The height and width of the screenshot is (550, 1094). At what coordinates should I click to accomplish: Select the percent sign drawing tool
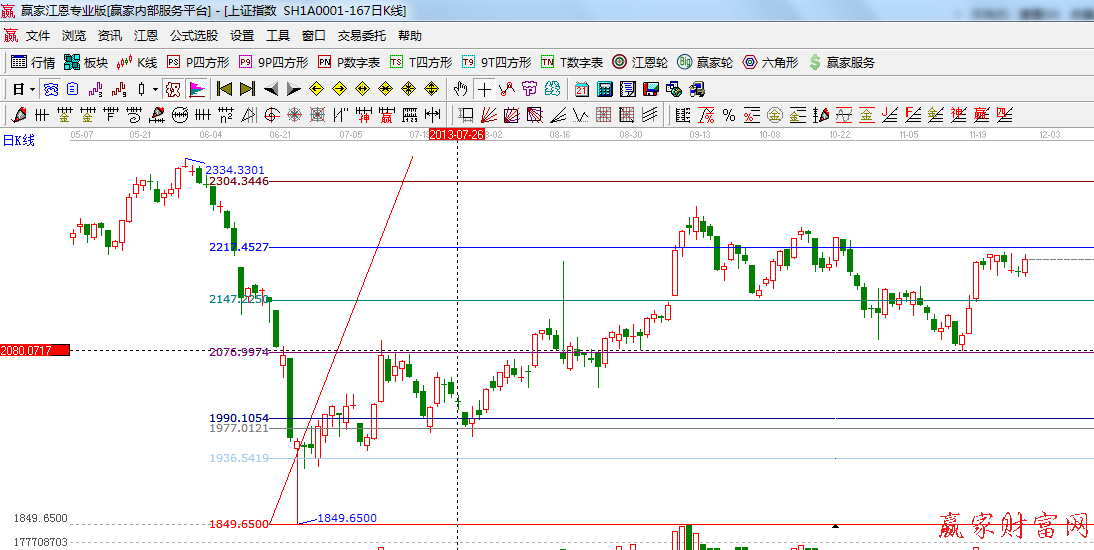[728, 114]
